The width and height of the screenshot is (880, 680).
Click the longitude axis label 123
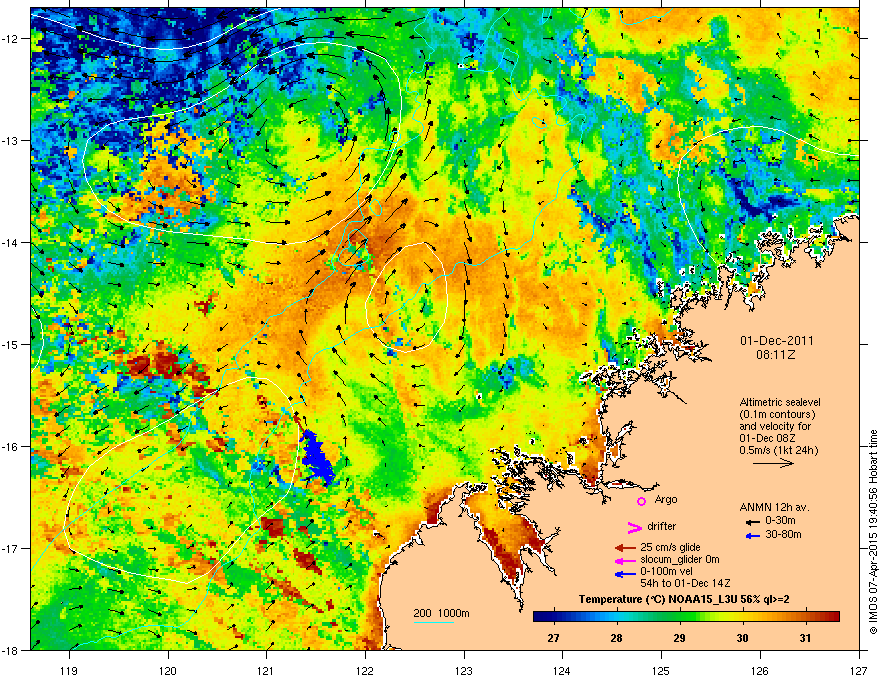[x=464, y=670]
